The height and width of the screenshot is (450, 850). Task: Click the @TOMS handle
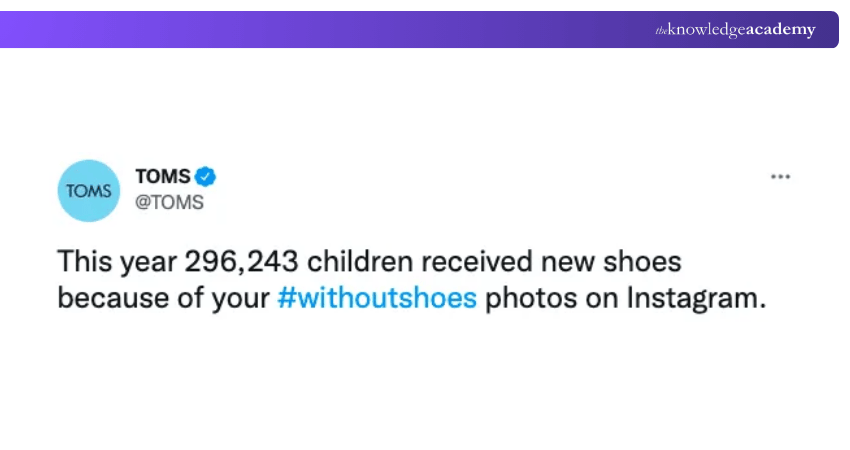tap(169, 202)
